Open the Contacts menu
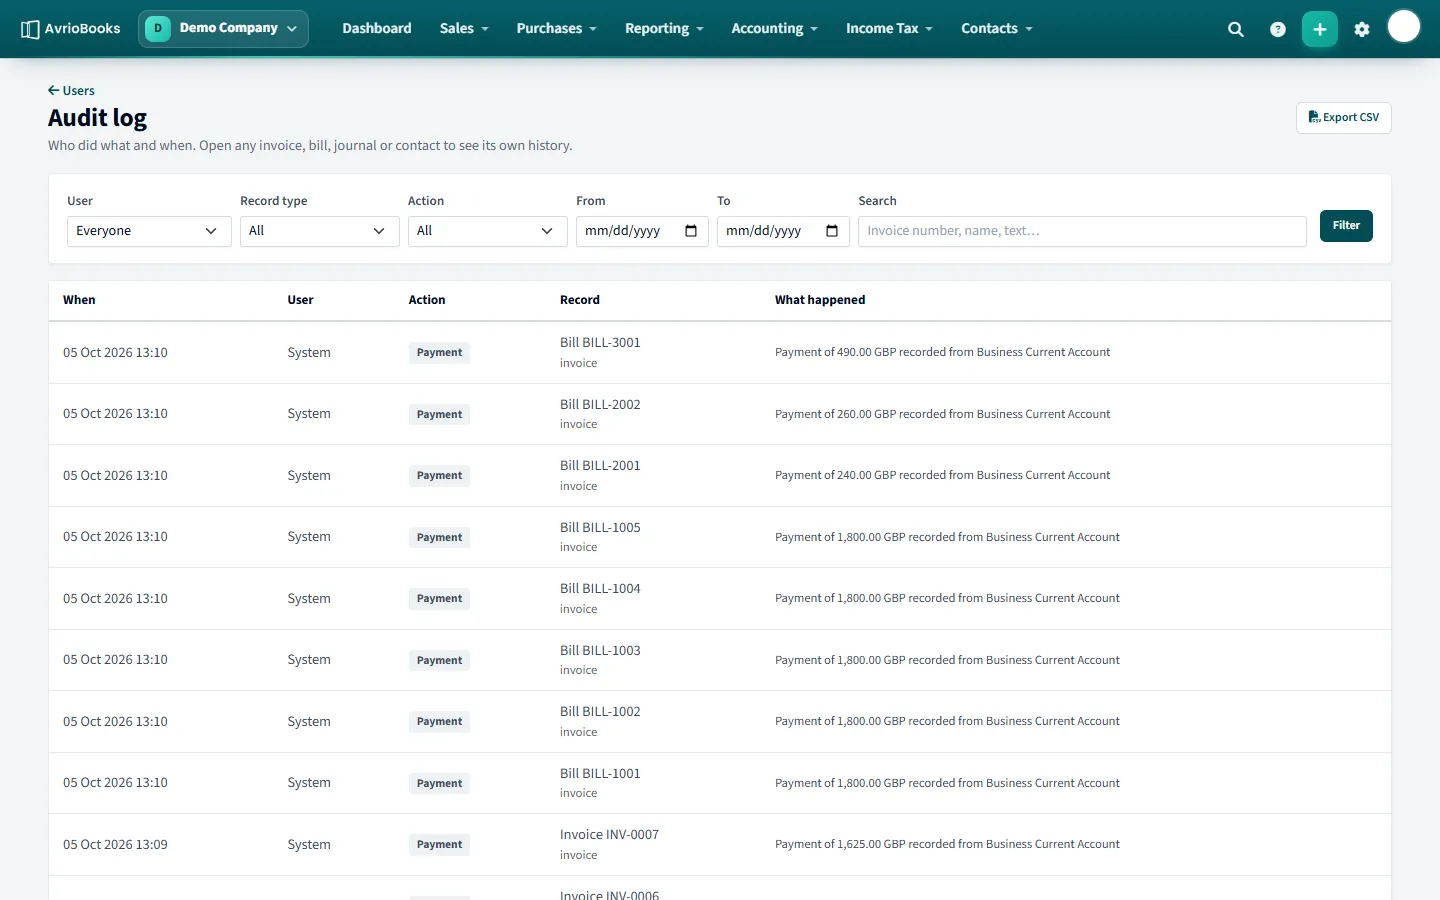The height and width of the screenshot is (900, 1440). click(997, 28)
